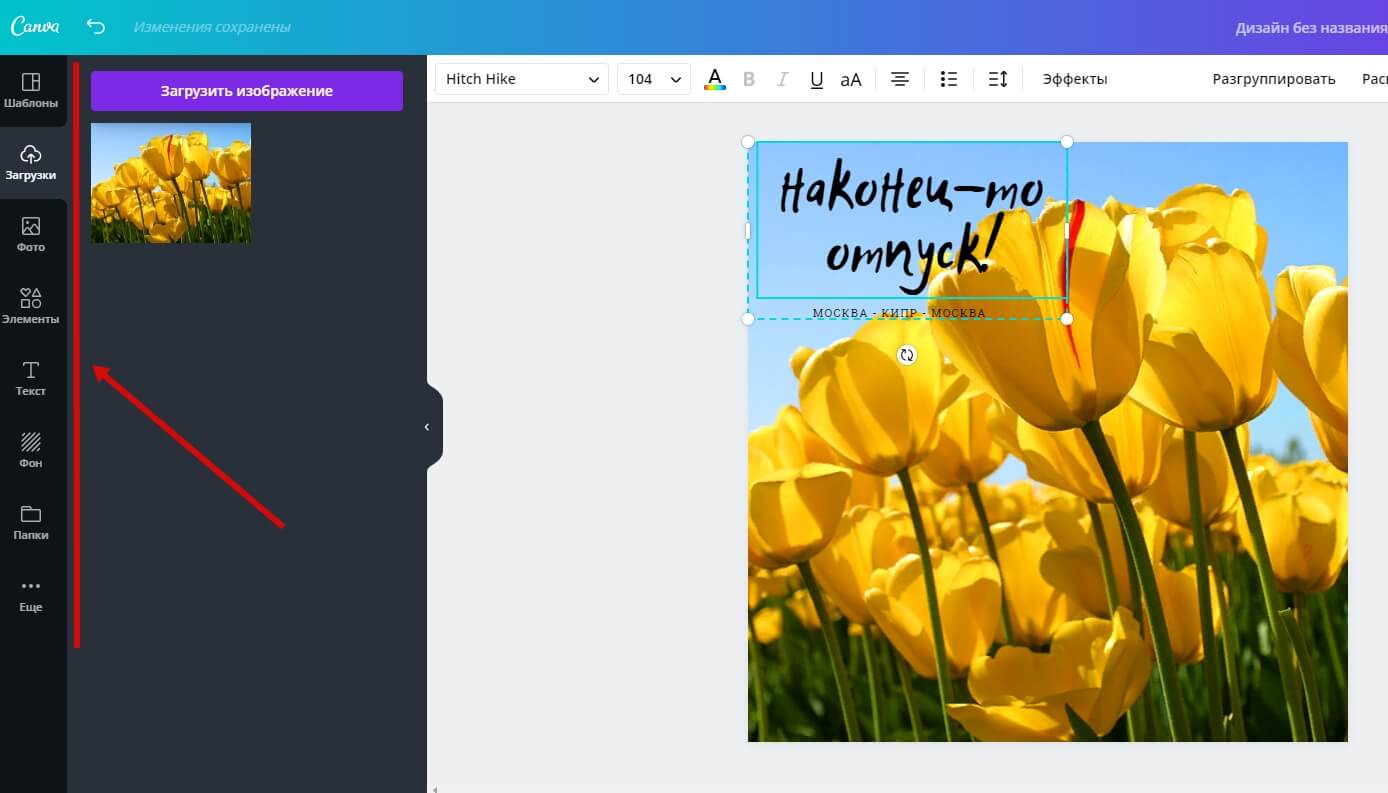Toggle italic formatting
Viewport: 1388px width, 793px height.
coord(783,79)
